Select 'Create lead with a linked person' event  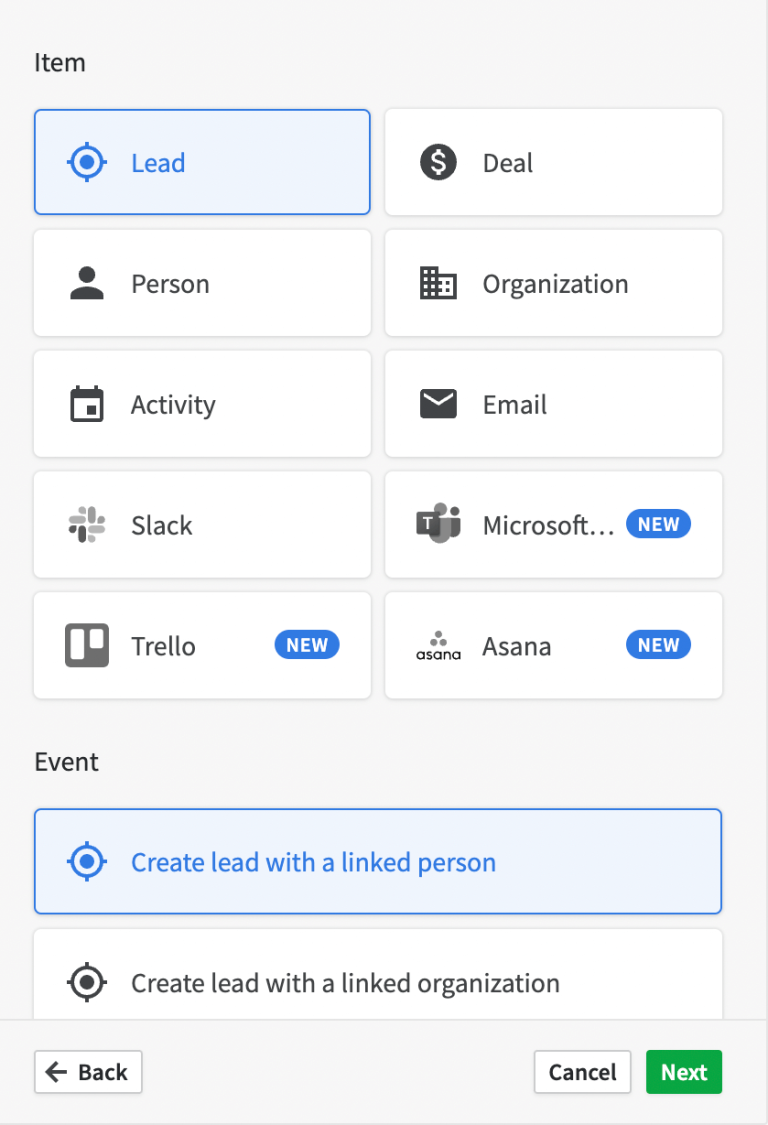click(x=378, y=860)
